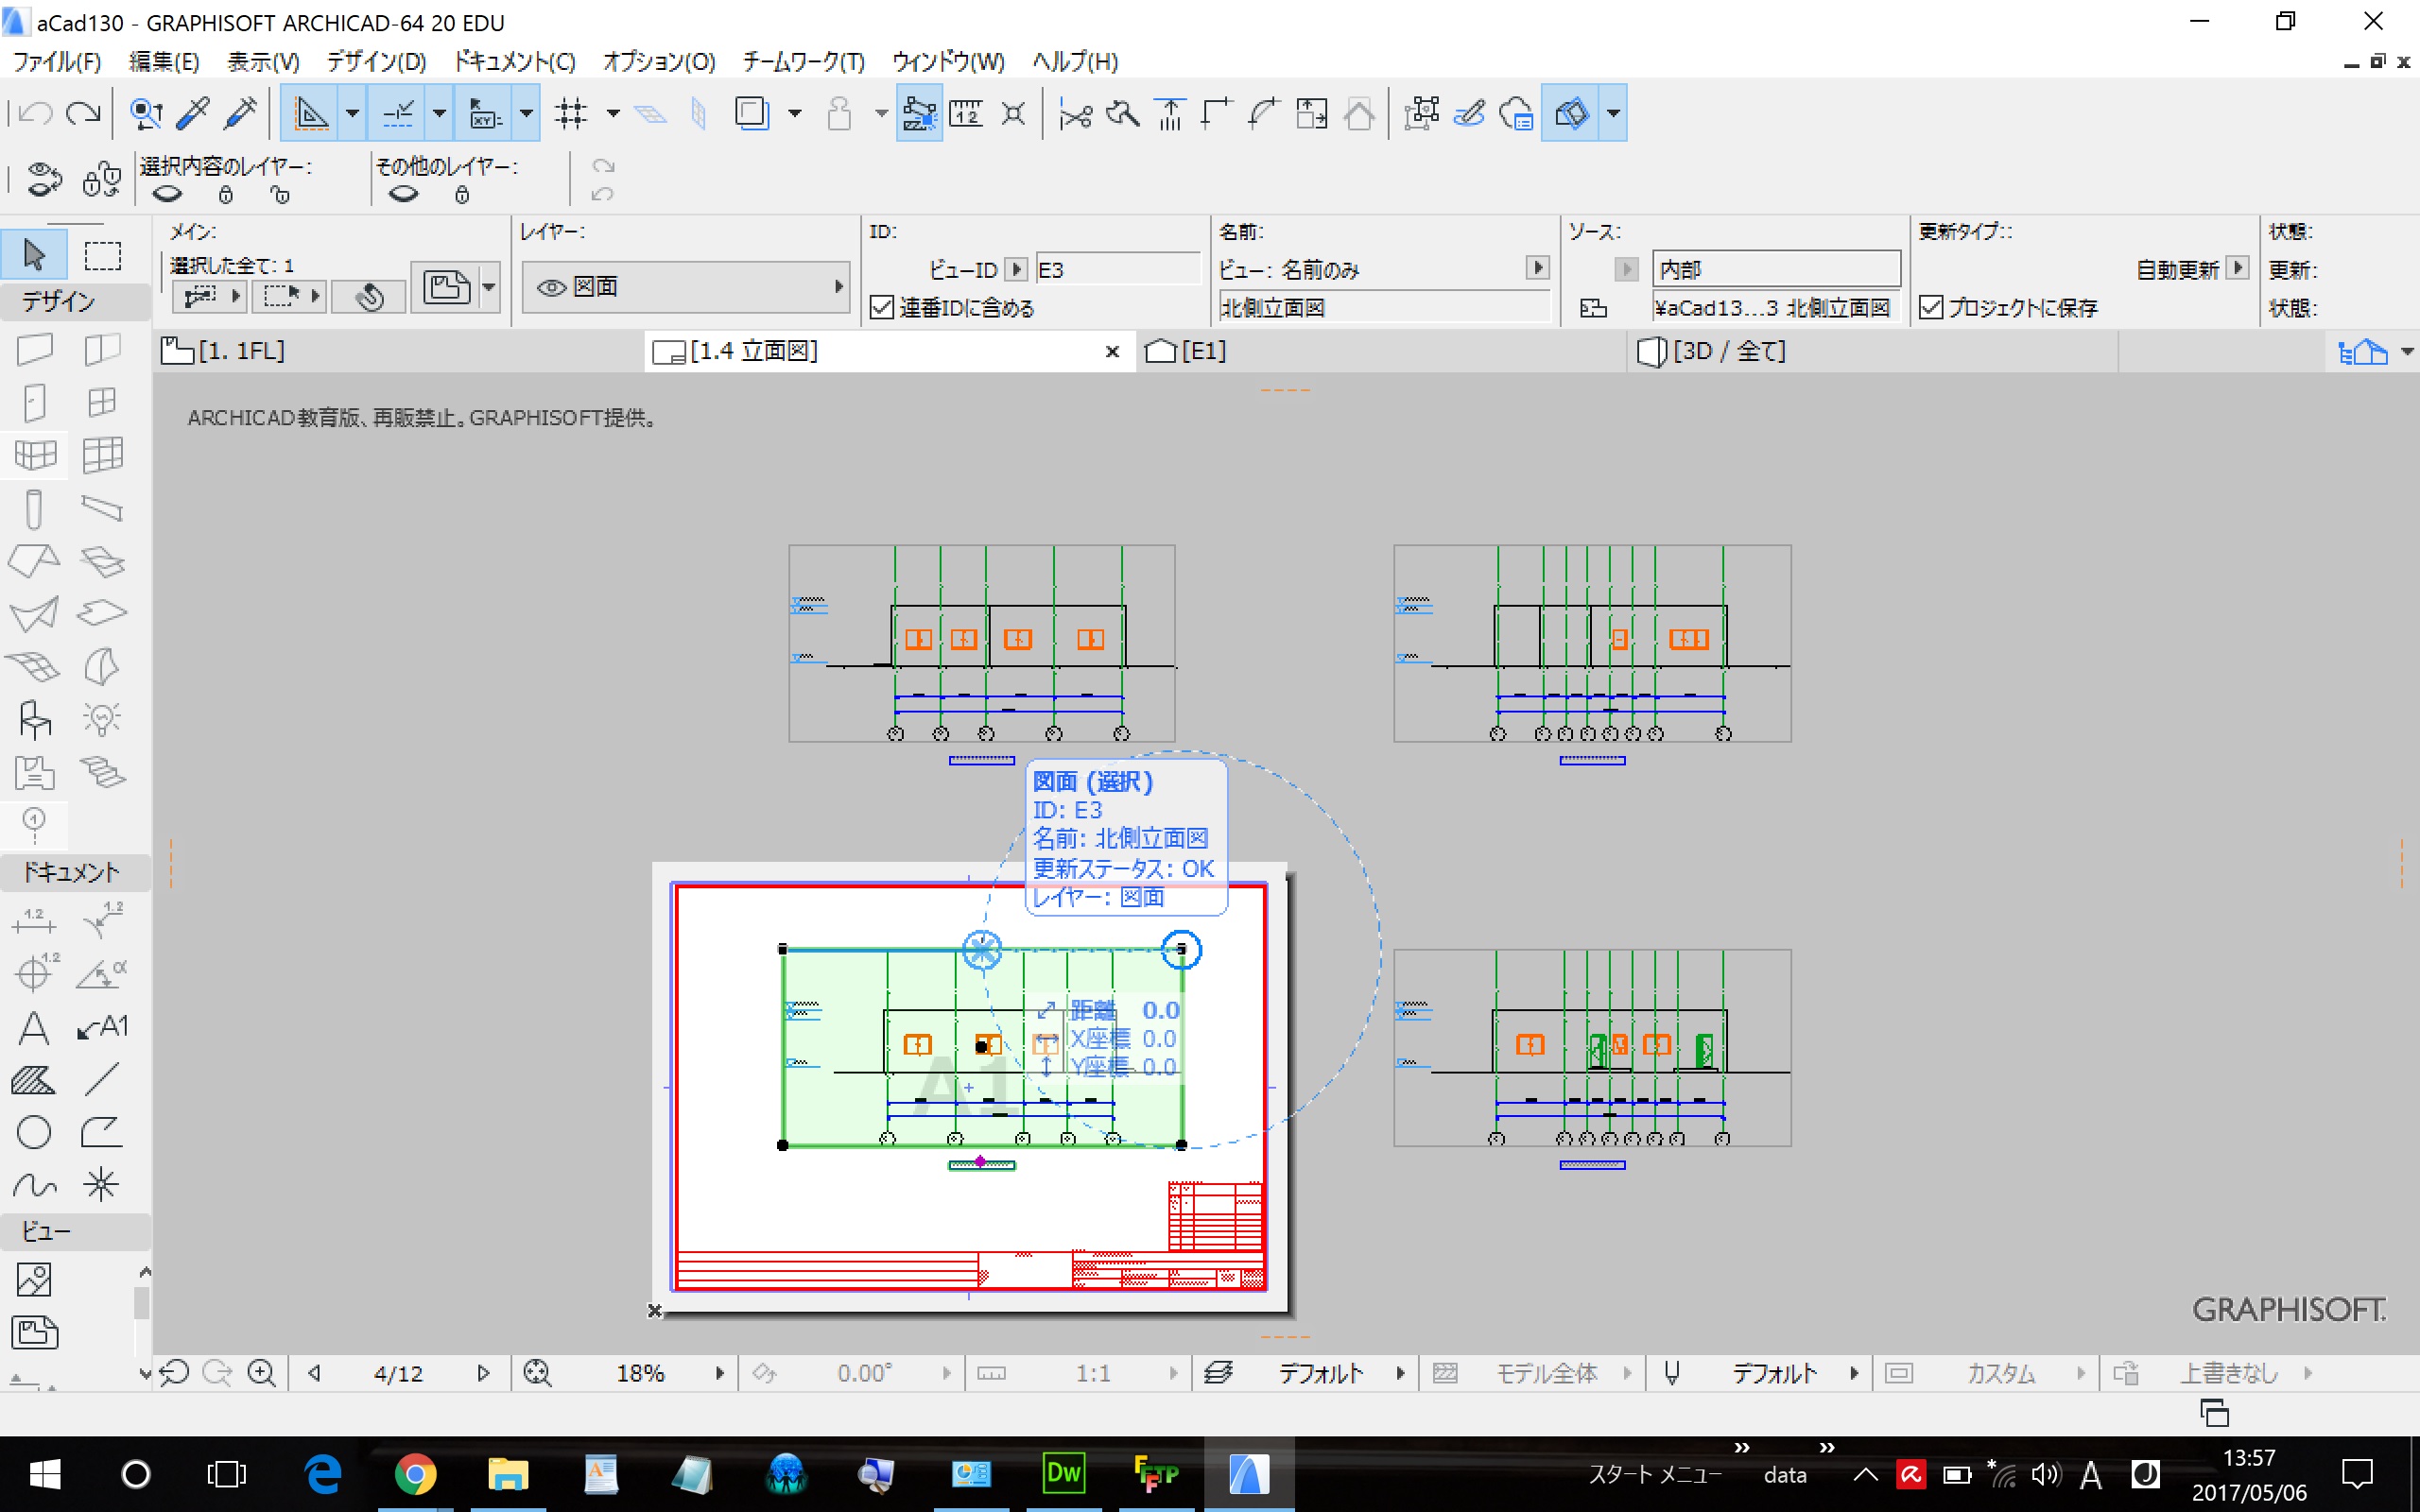Go to the previous layout page
The image size is (2420, 1512).
[x=314, y=1373]
